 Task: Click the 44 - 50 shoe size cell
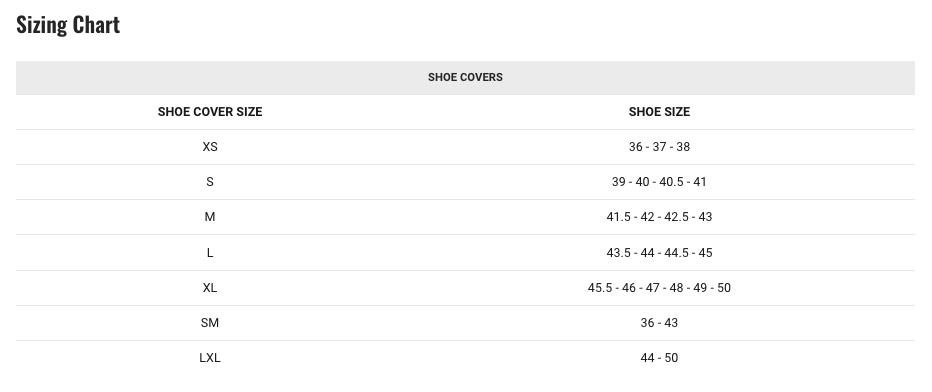point(659,358)
